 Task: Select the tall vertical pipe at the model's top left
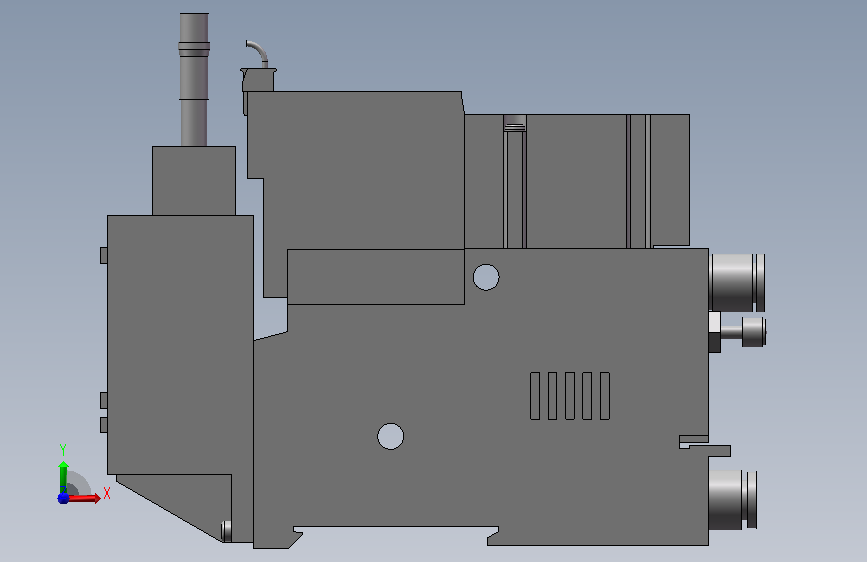click(x=194, y=80)
